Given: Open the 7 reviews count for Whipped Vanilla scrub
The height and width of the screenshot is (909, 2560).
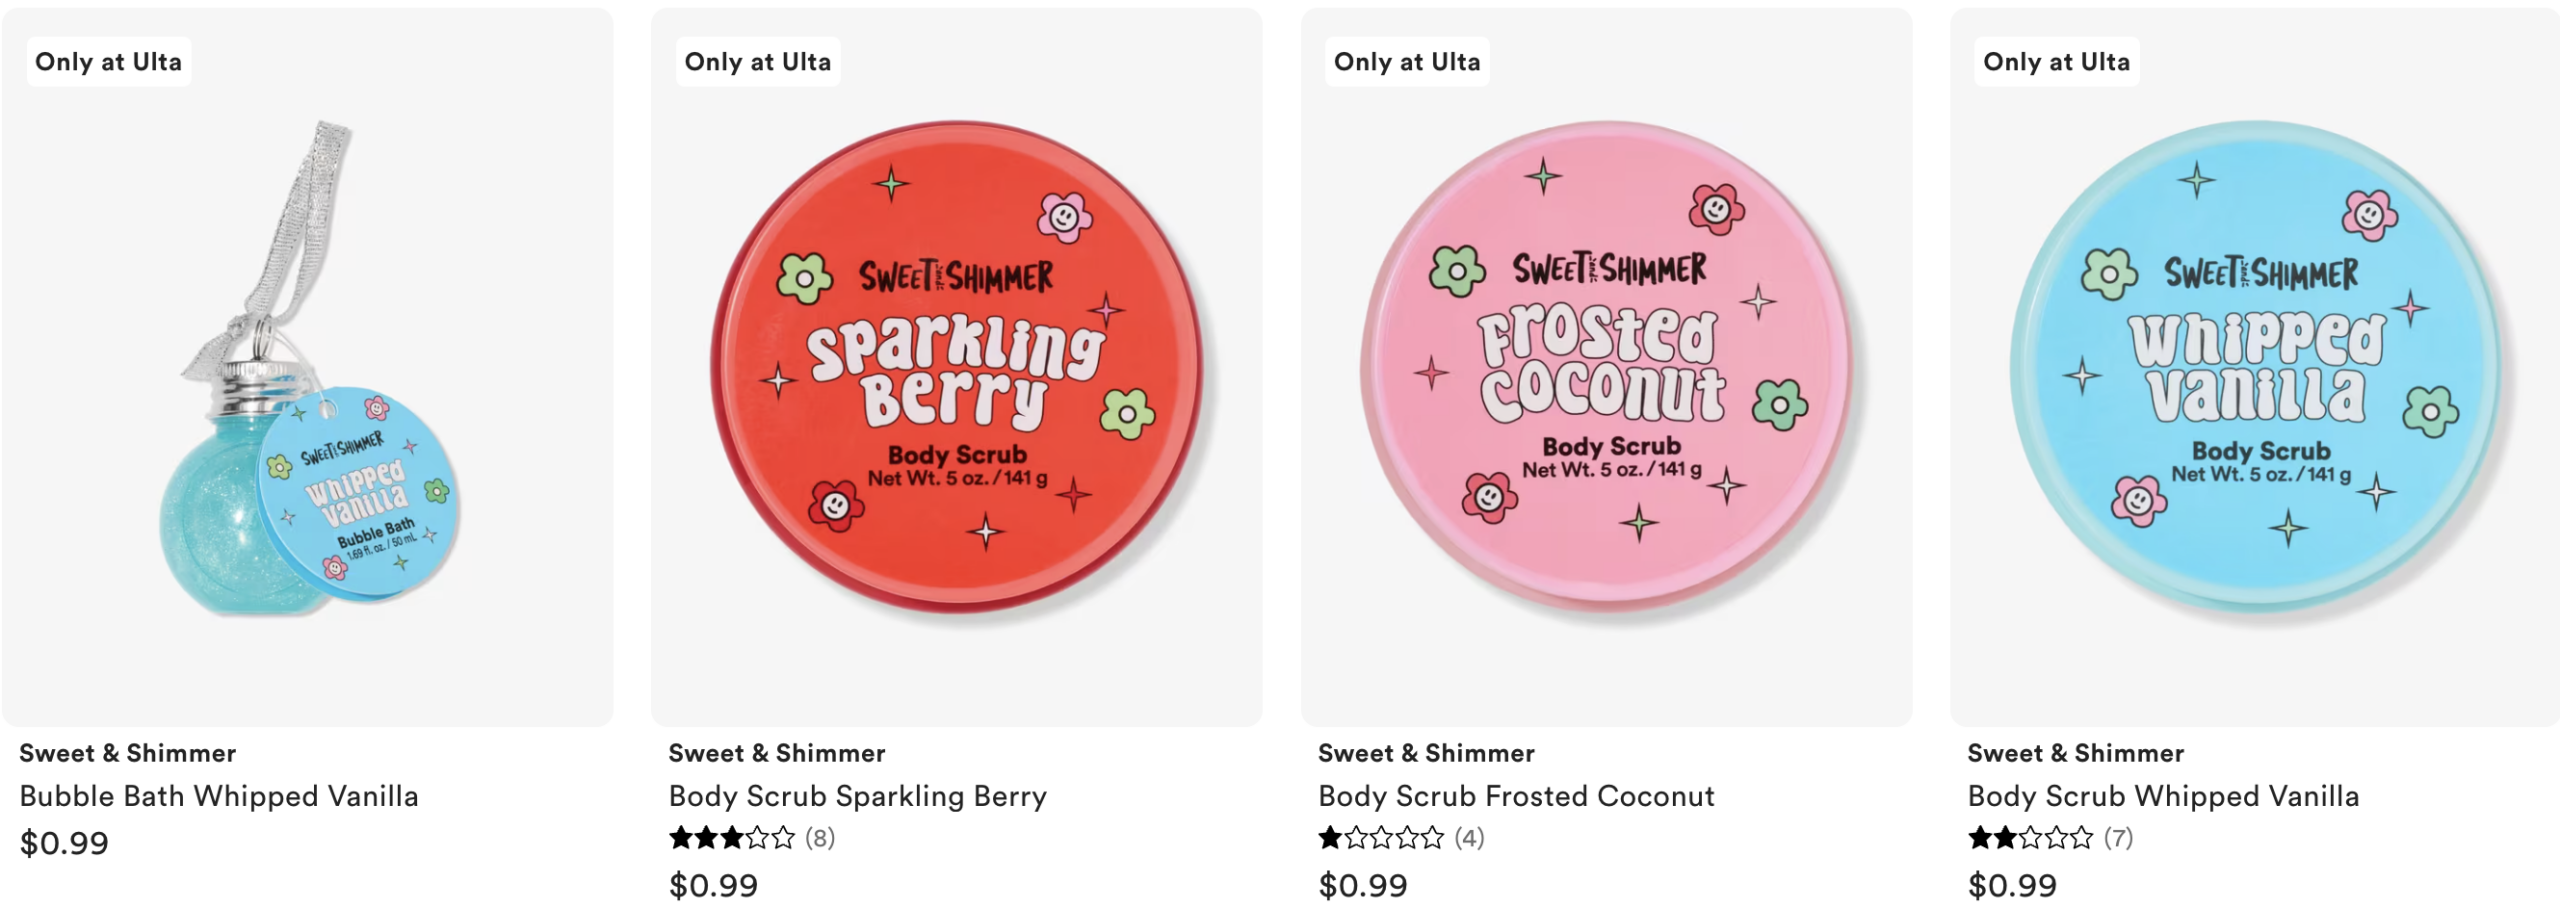Looking at the screenshot, I should click(x=2118, y=838).
